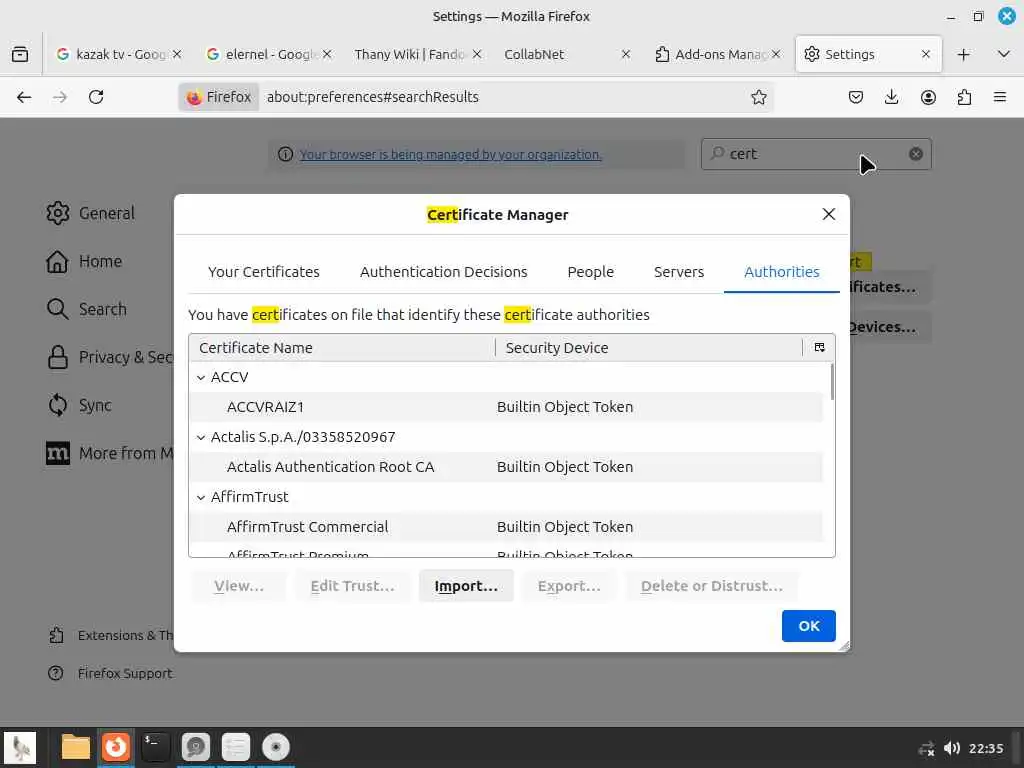Open the disc burner taskbar icon

276,747
